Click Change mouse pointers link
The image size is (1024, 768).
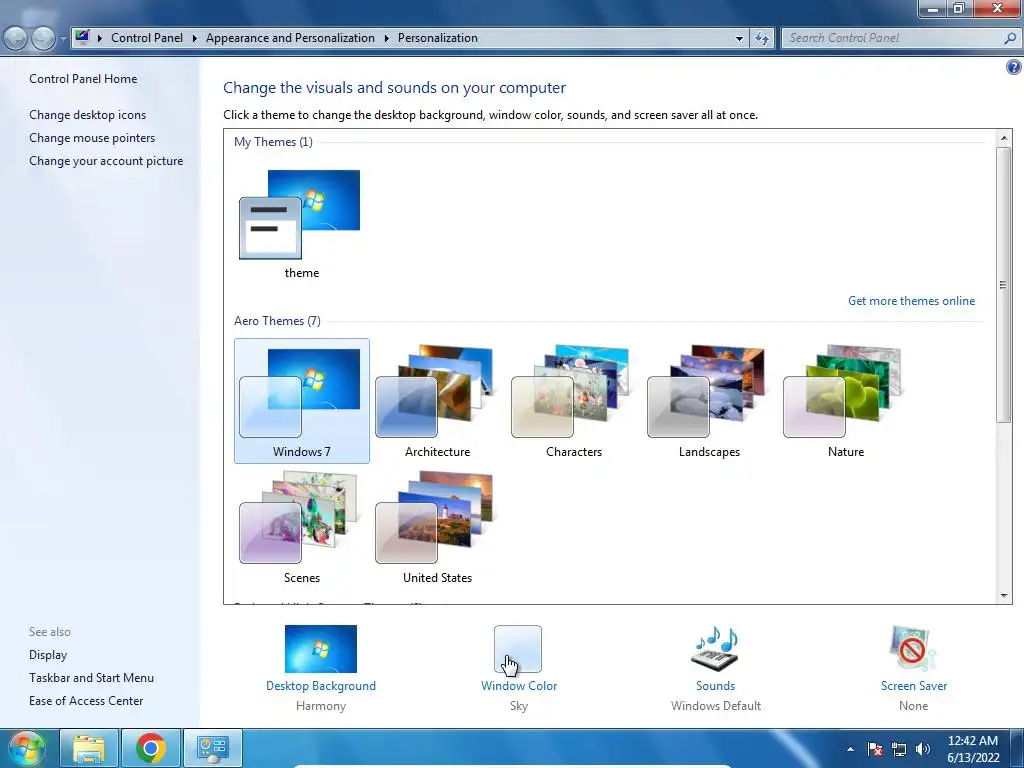(x=92, y=138)
